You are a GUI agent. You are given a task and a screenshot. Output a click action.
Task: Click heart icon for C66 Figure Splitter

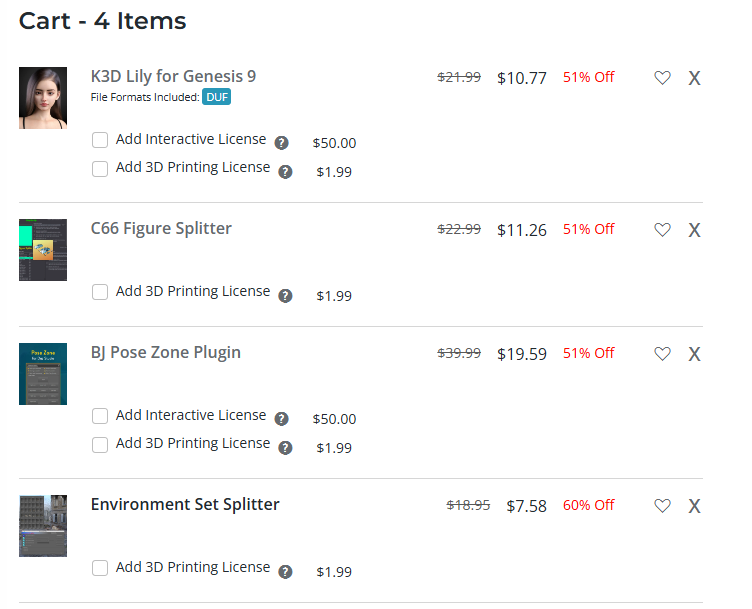pyautogui.click(x=662, y=230)
